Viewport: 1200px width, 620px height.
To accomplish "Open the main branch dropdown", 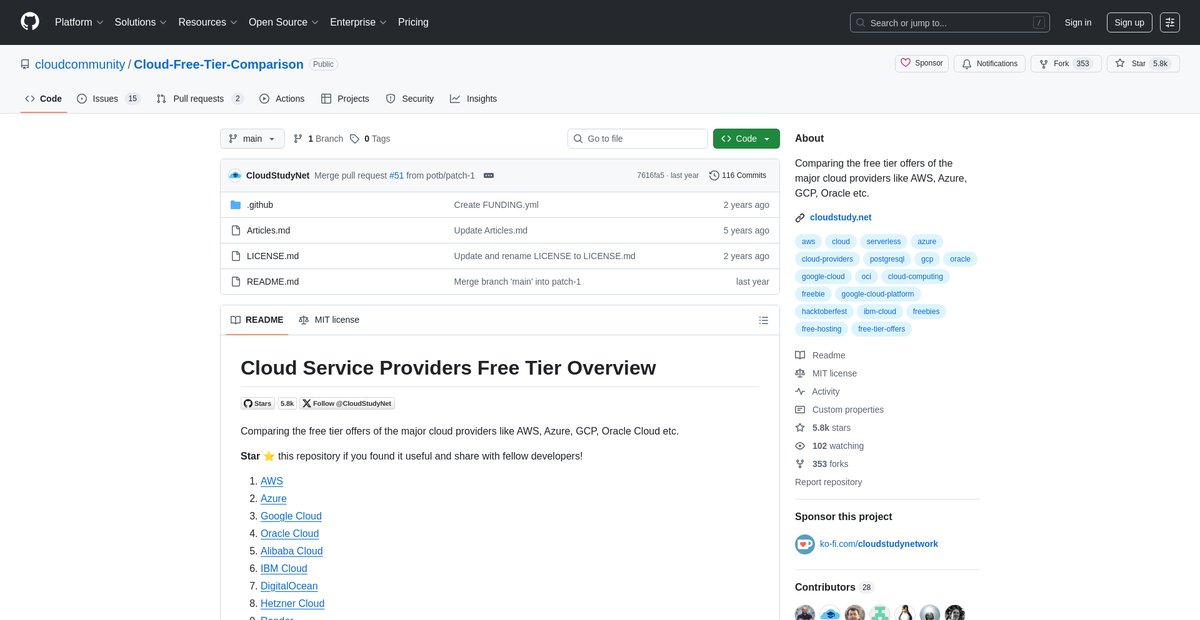I will 252,139.
